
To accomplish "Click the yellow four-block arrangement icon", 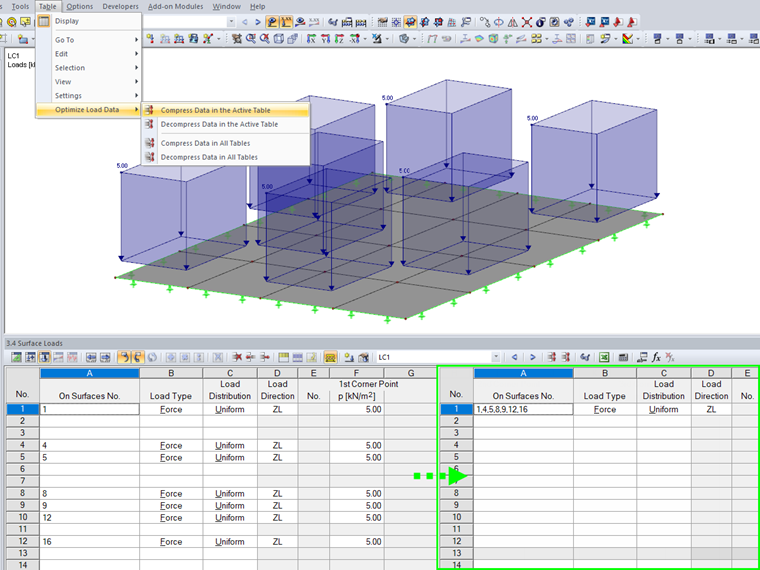I will pos(536,39).
